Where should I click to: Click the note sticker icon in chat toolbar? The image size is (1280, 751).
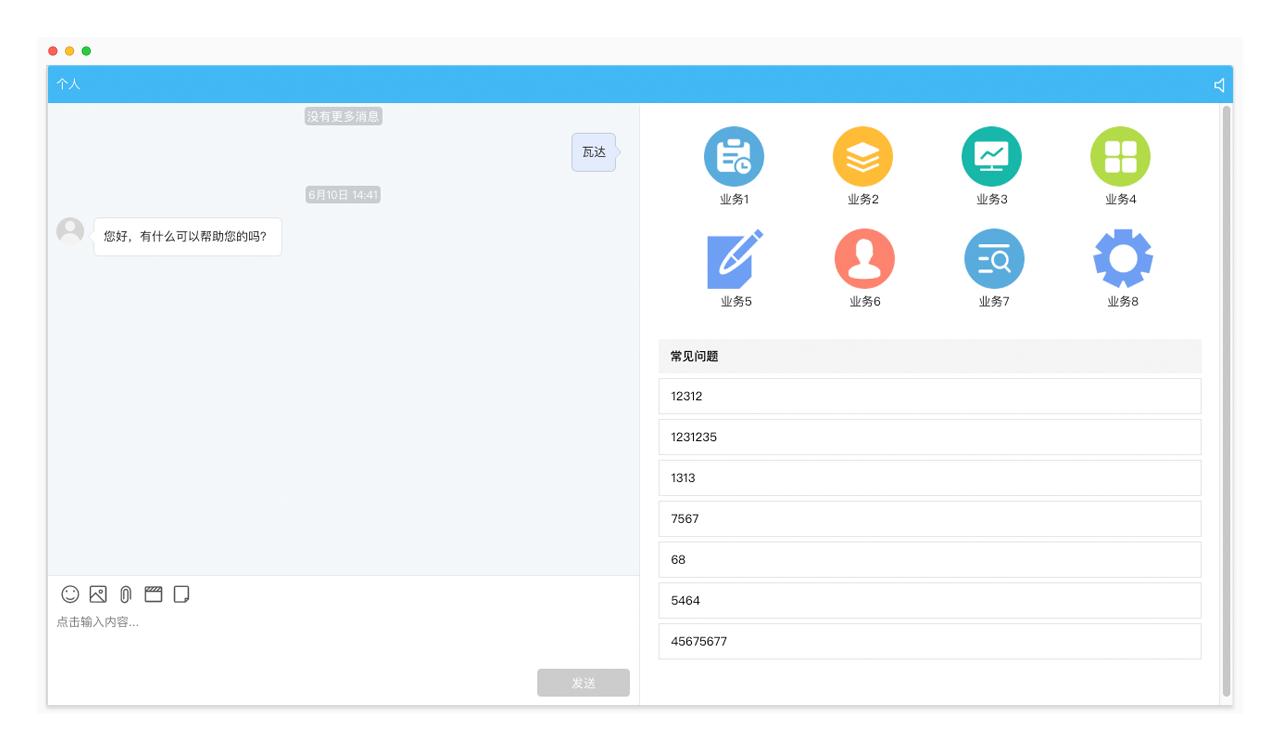point(181,594)
